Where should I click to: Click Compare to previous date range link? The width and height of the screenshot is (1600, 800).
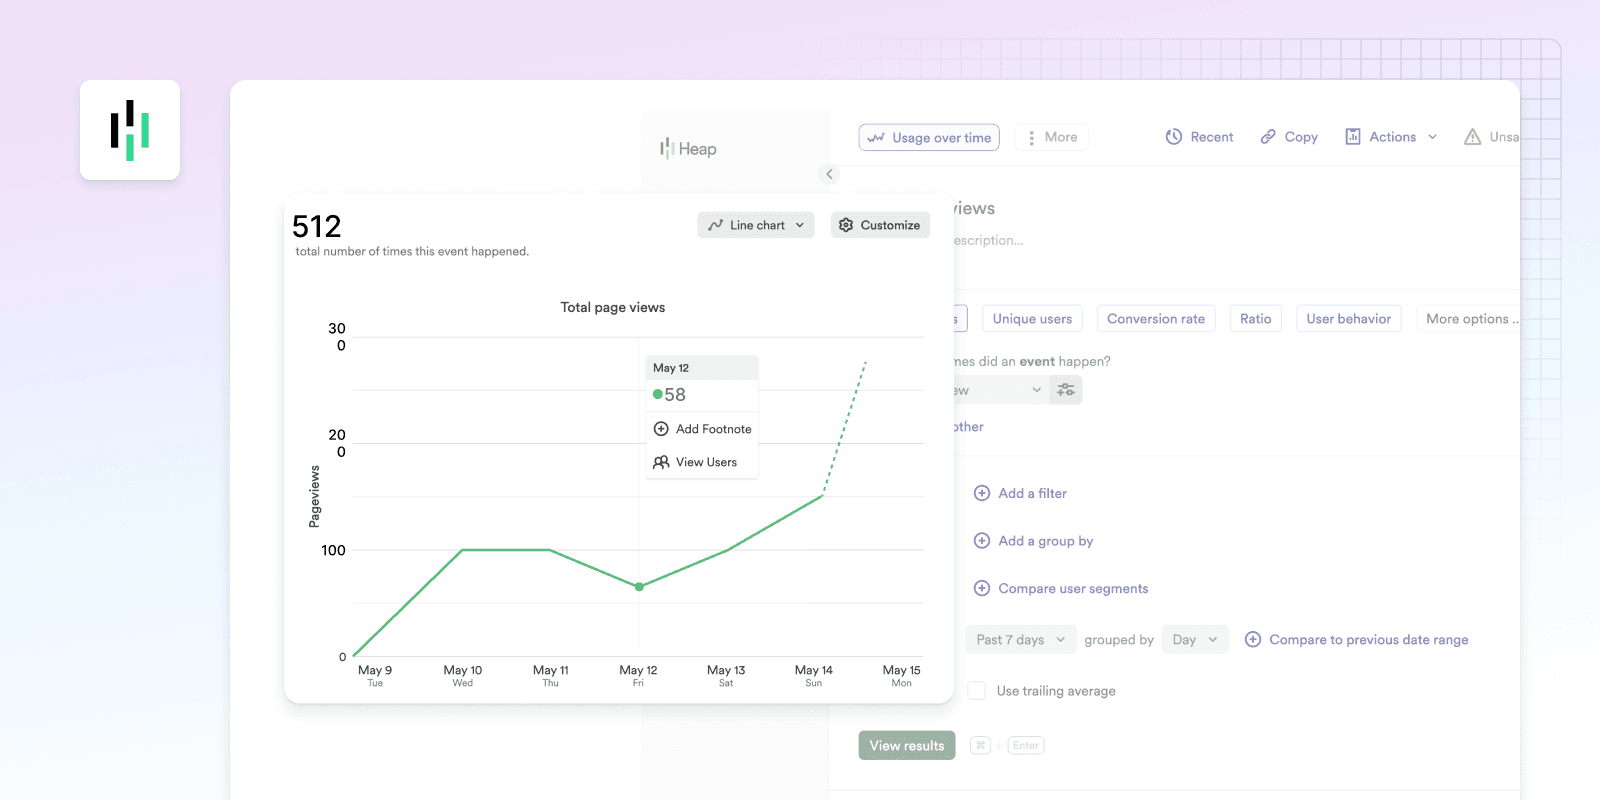point(1369,640)
